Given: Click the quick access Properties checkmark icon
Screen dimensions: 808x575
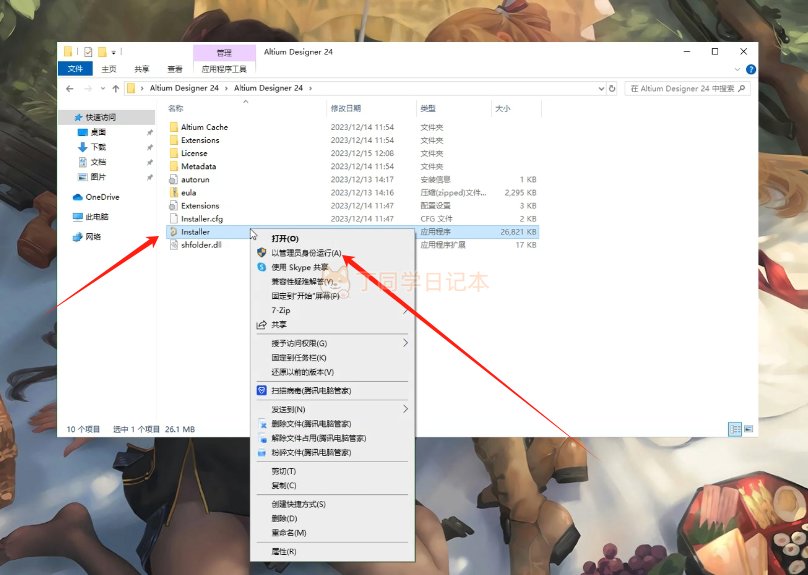Looking at the screenshot, I should coord(88,52).
